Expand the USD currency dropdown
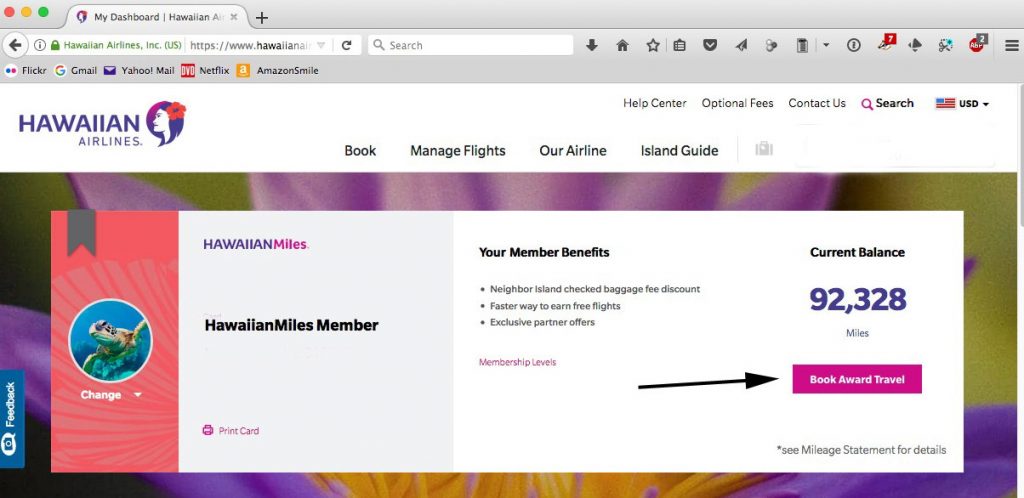Screen dimensions: 1024x498 point(963,104)
